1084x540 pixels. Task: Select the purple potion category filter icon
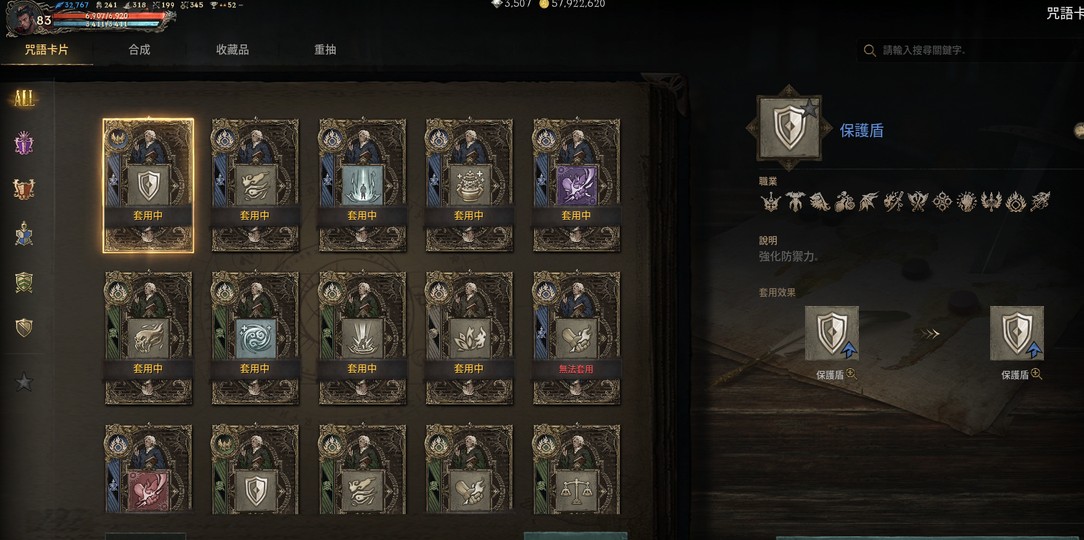[x=24, y=143]
